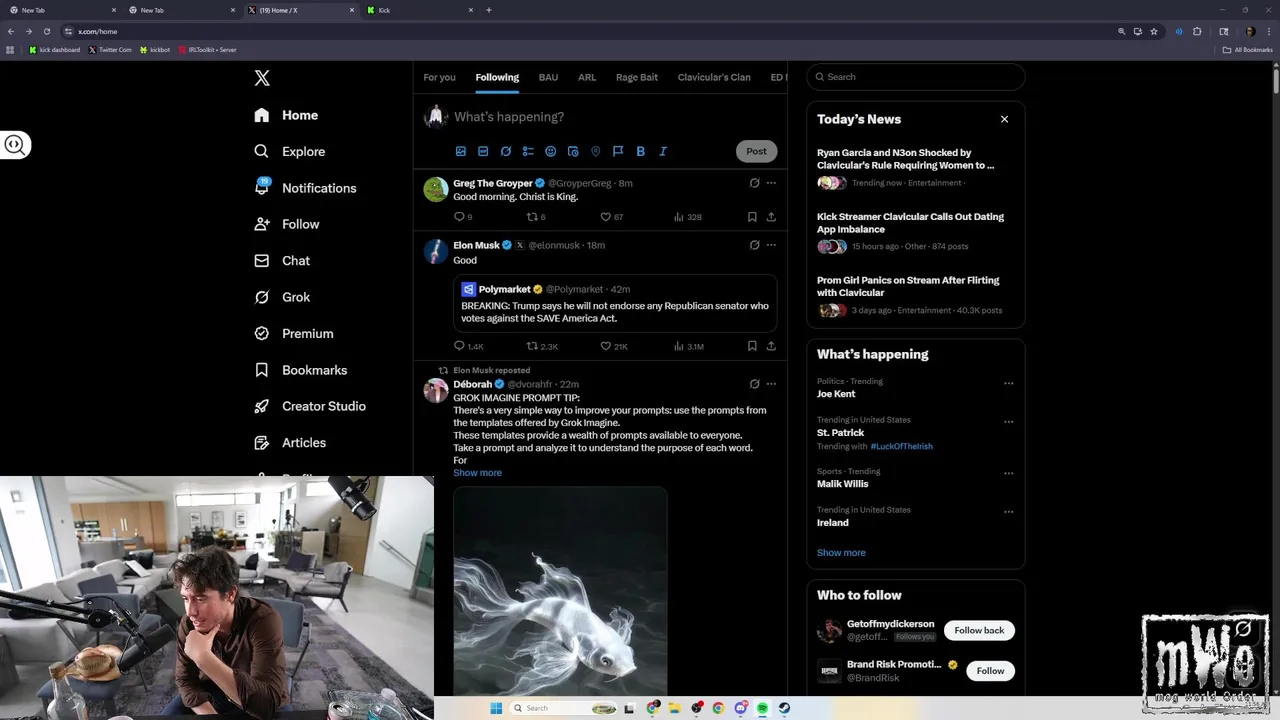Click the Grok icon in the composer
This screenshot has width=1280, height=720.
coord(506,151)
